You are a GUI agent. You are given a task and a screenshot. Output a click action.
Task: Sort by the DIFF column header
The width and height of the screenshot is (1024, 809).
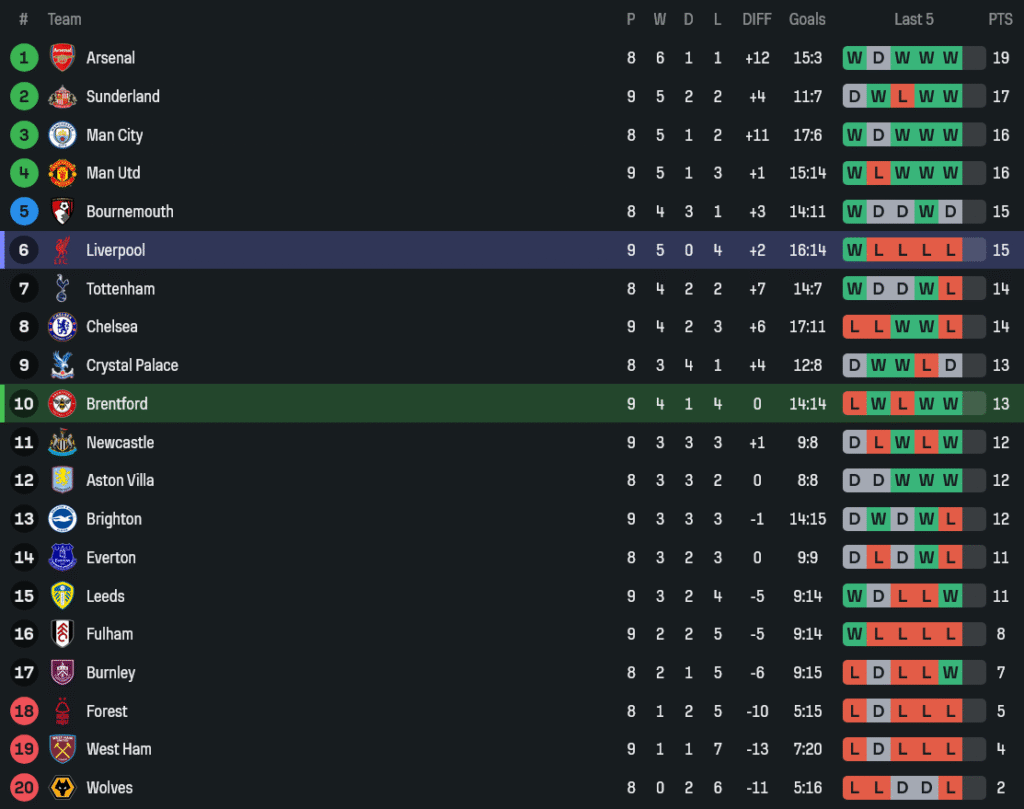tap(757, 19)
